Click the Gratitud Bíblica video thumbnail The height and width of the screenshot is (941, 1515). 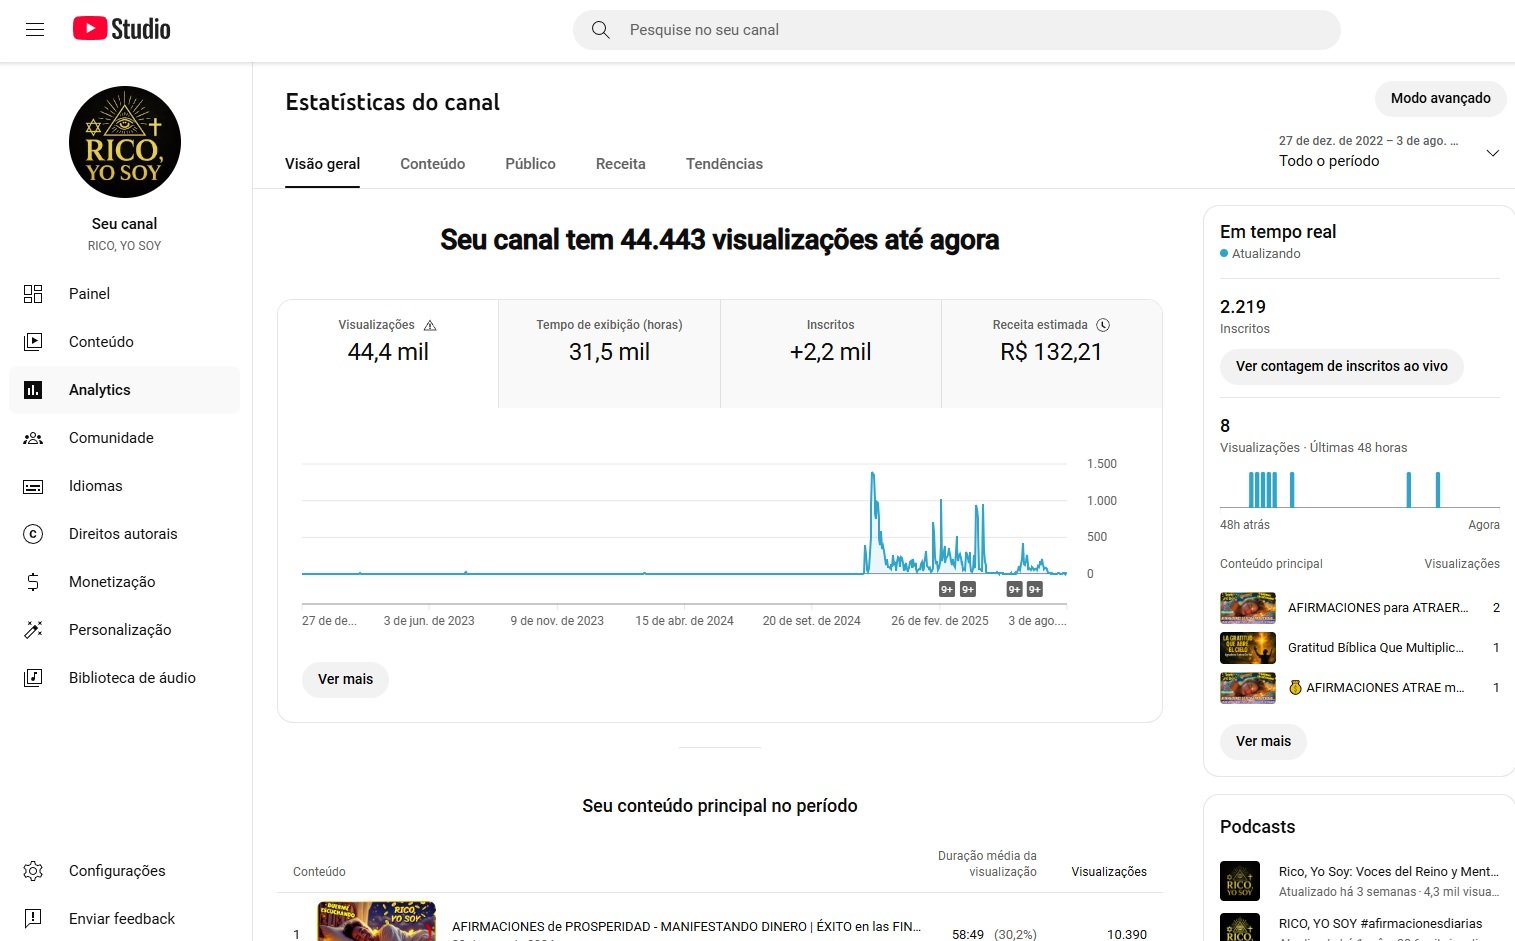tap(1247, 648)
